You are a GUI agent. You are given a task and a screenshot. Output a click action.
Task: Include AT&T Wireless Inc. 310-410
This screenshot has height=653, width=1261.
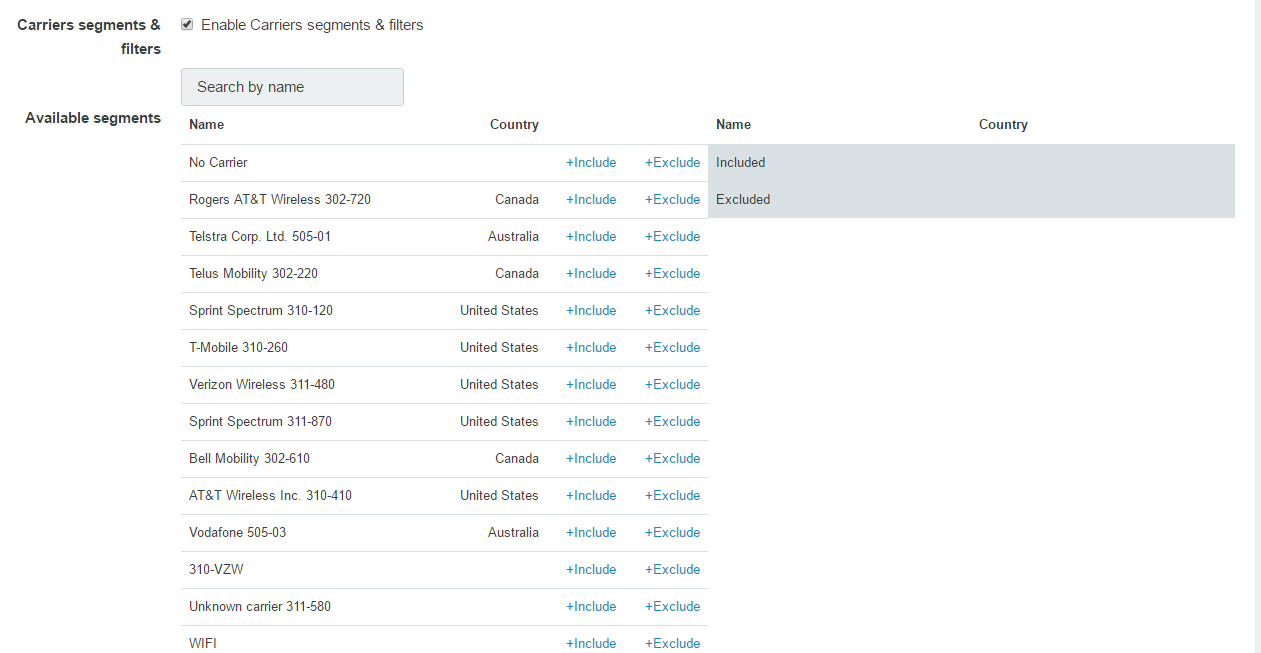(x=591, y=496)
